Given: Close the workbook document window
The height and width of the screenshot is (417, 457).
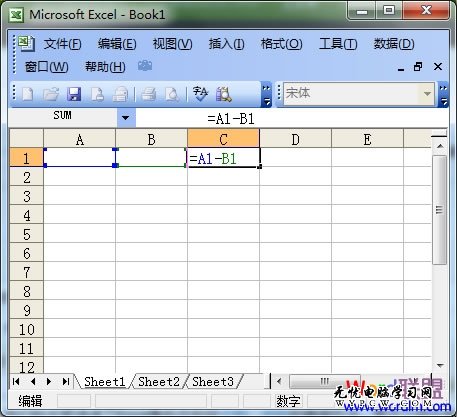Looking at the screenshot, I should pos(438,67).
